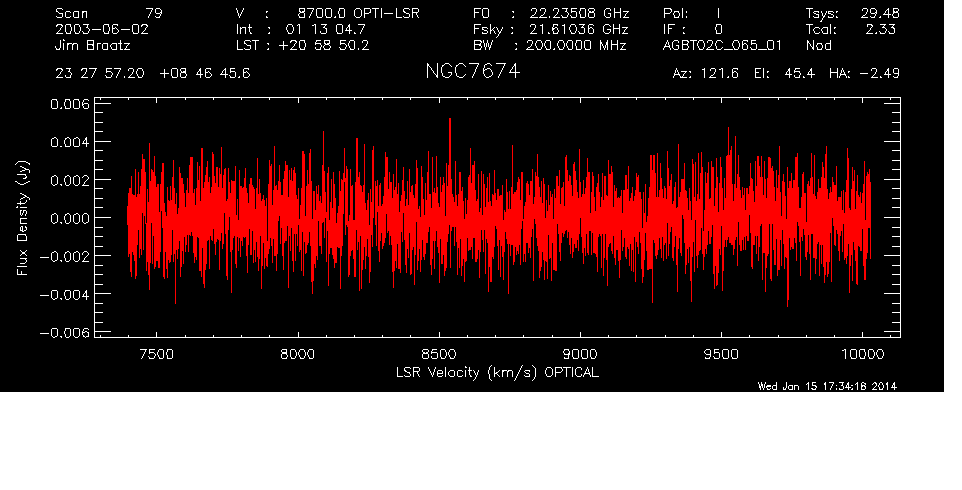This screenshot has height=490, width=962.
Task: Select the source coordinates 23 27 57.20
Action: point(100,74)
